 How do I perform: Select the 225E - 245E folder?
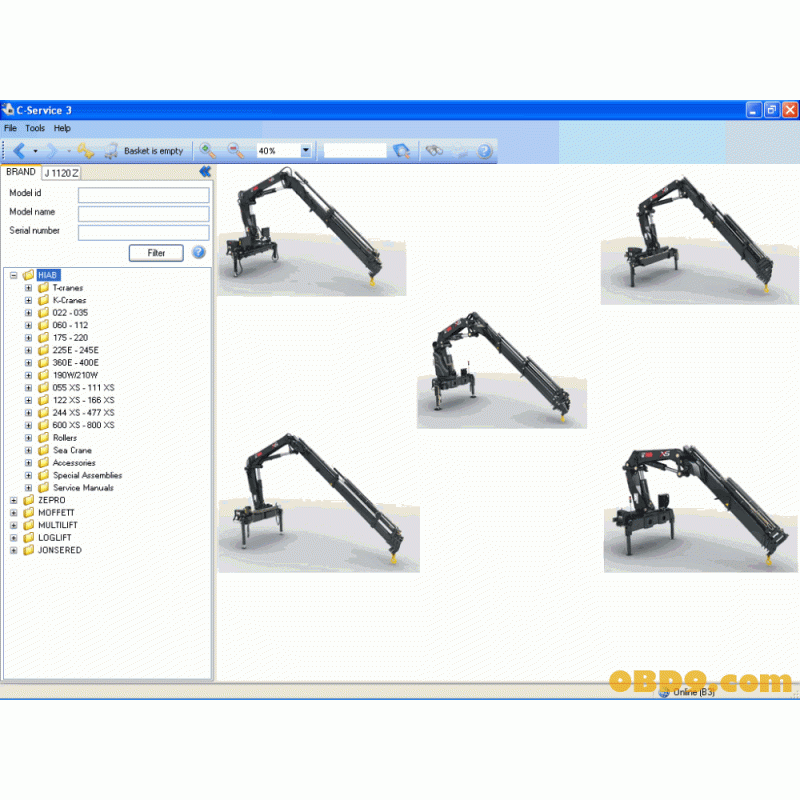[x=76, y=351]
